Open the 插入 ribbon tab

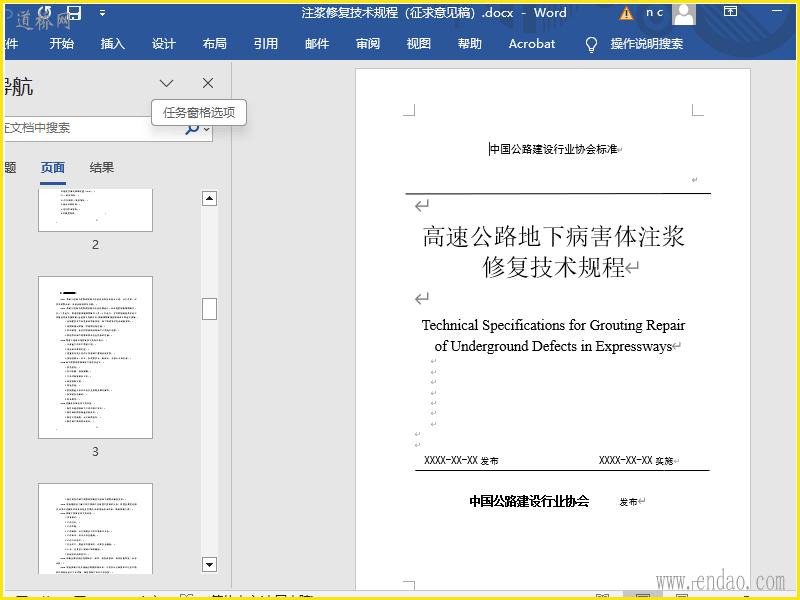click(x=113, y=44)
